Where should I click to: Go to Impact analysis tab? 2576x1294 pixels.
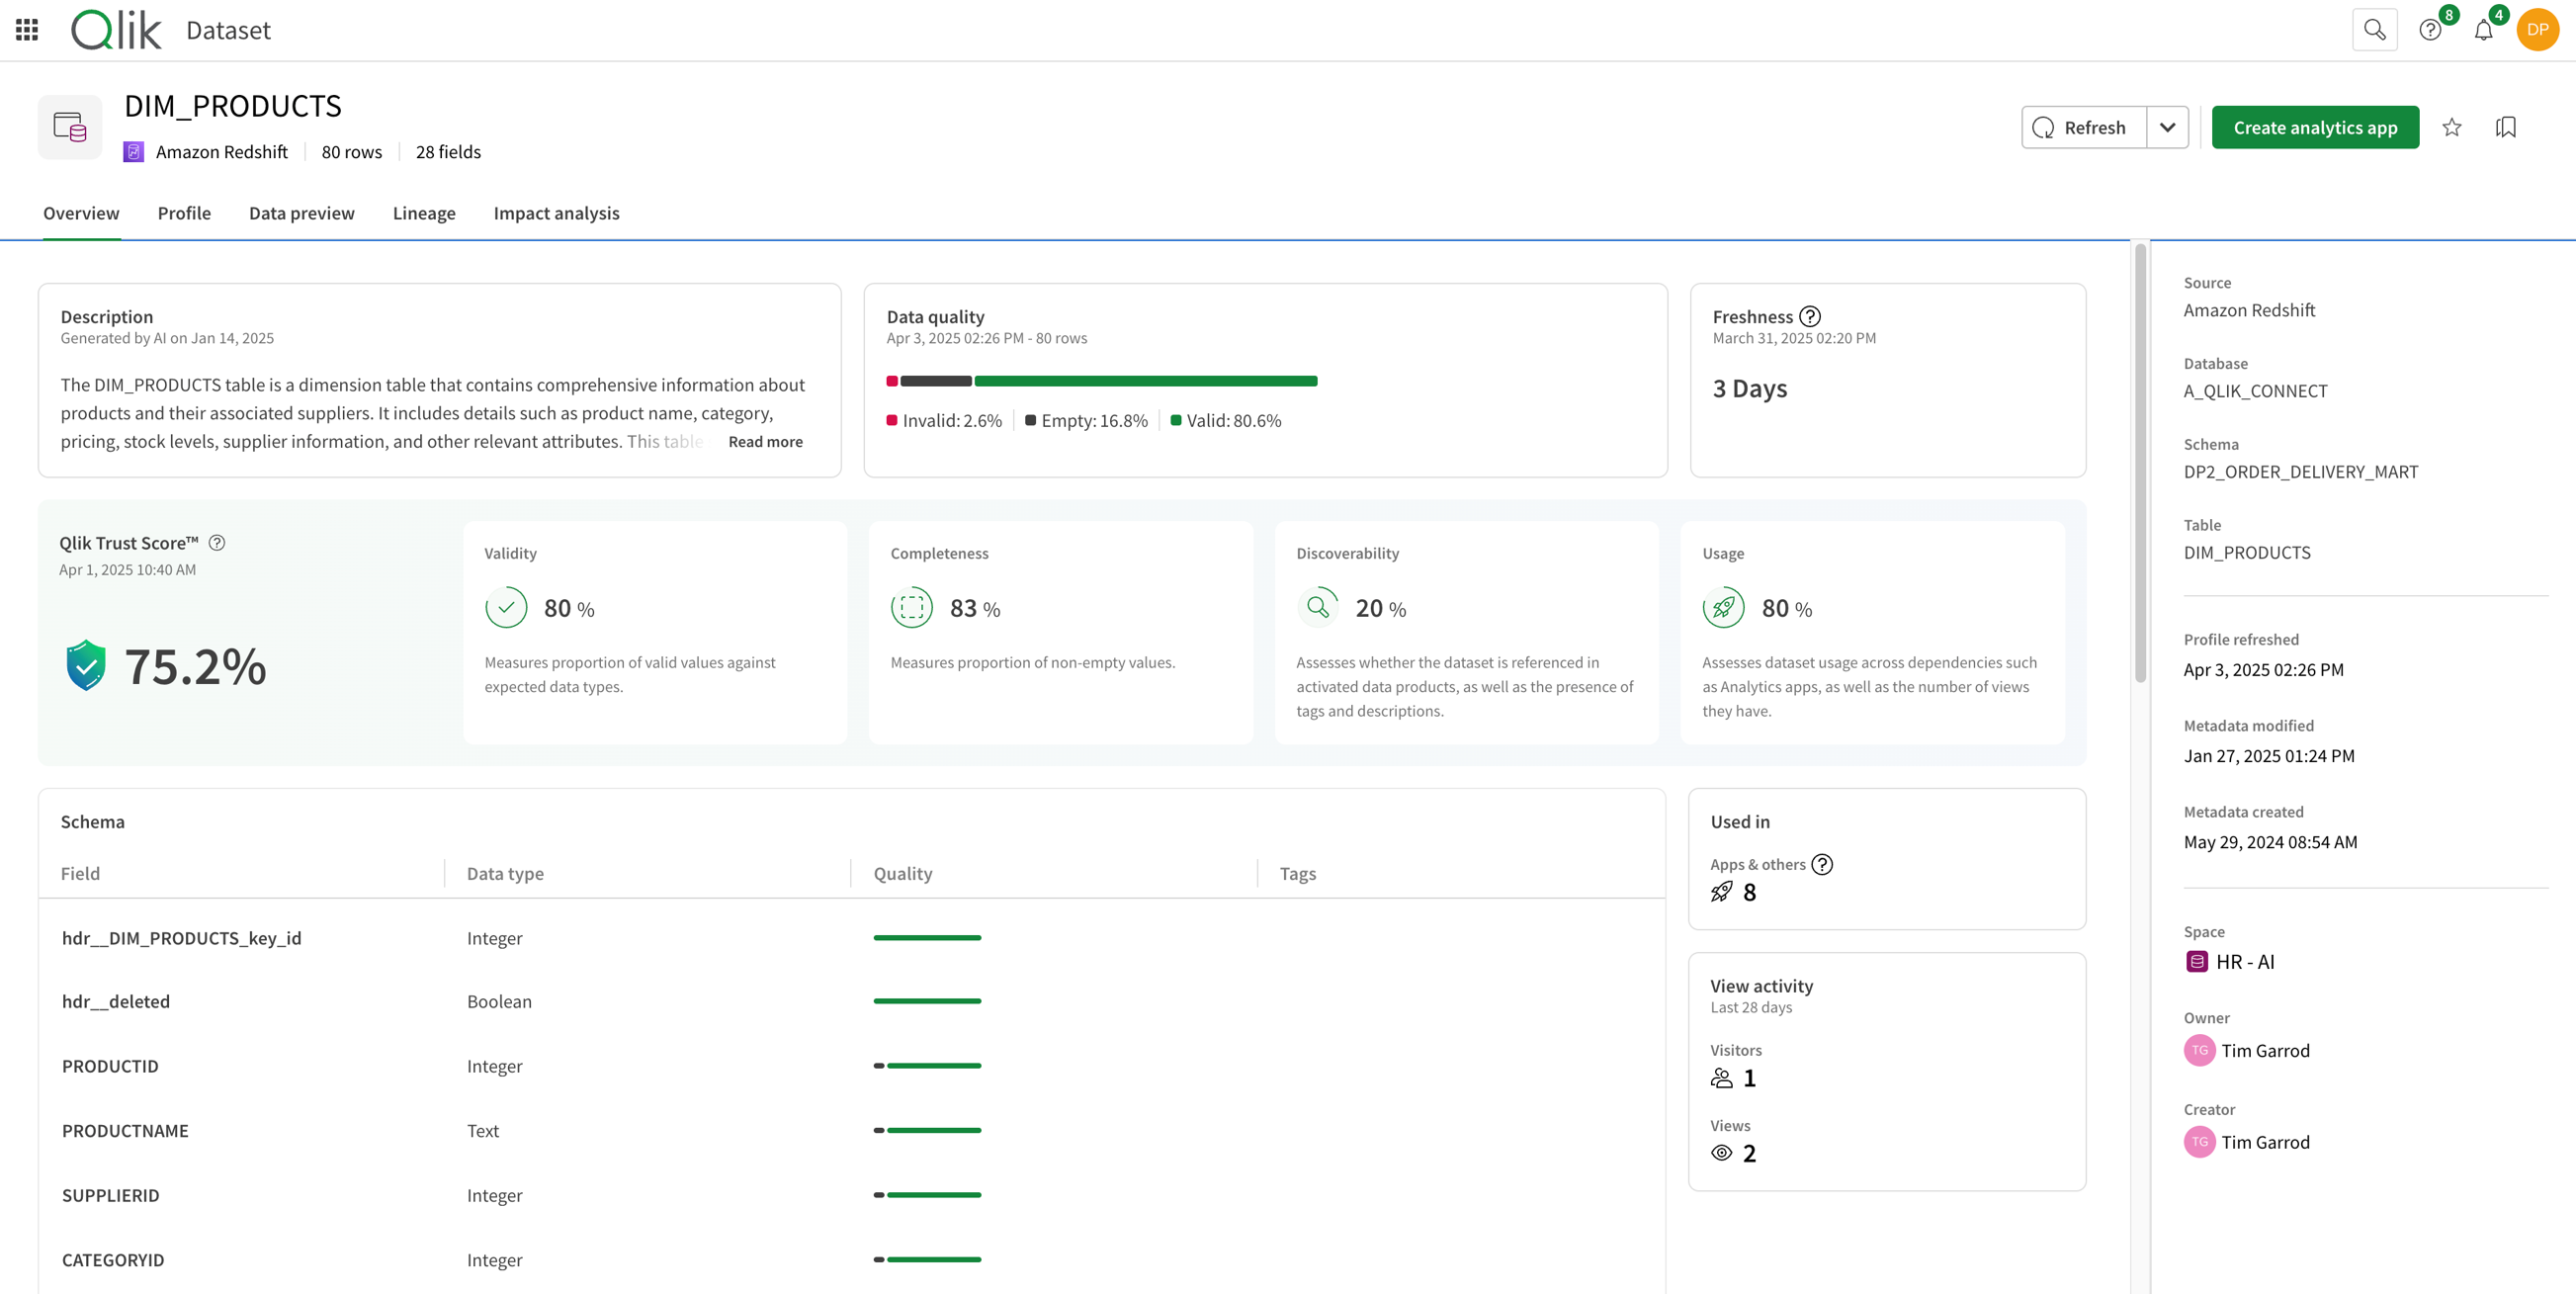[x=556, y=213]
